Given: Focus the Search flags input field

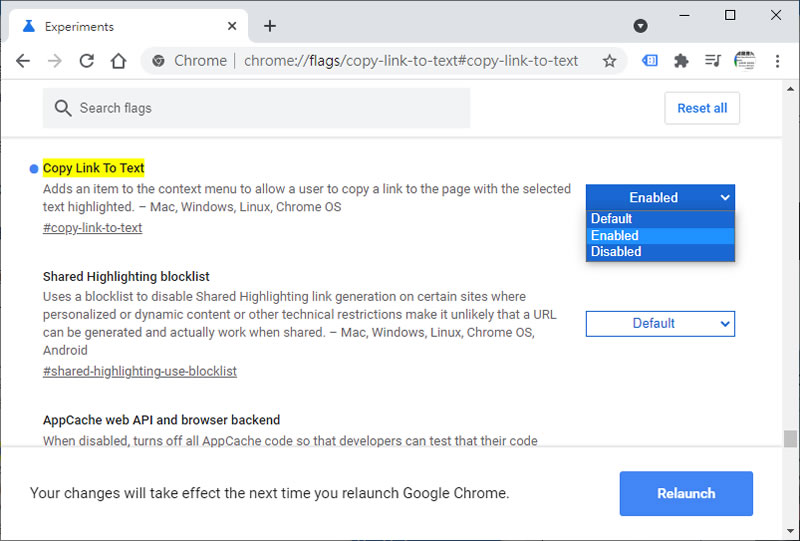Looking at the screenshot, I should (x=256, y=108).
